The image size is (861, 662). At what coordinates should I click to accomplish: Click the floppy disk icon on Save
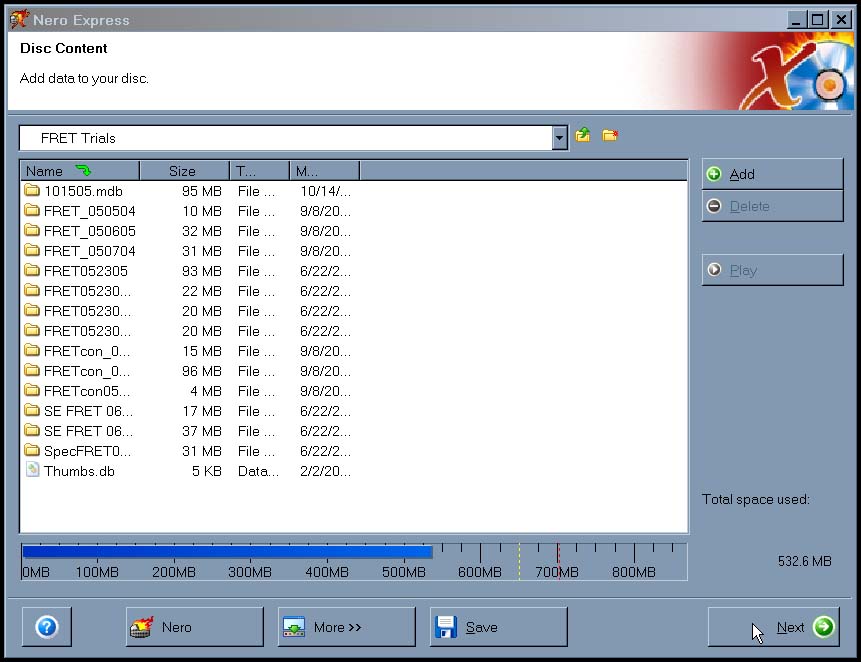coord(446,627)
